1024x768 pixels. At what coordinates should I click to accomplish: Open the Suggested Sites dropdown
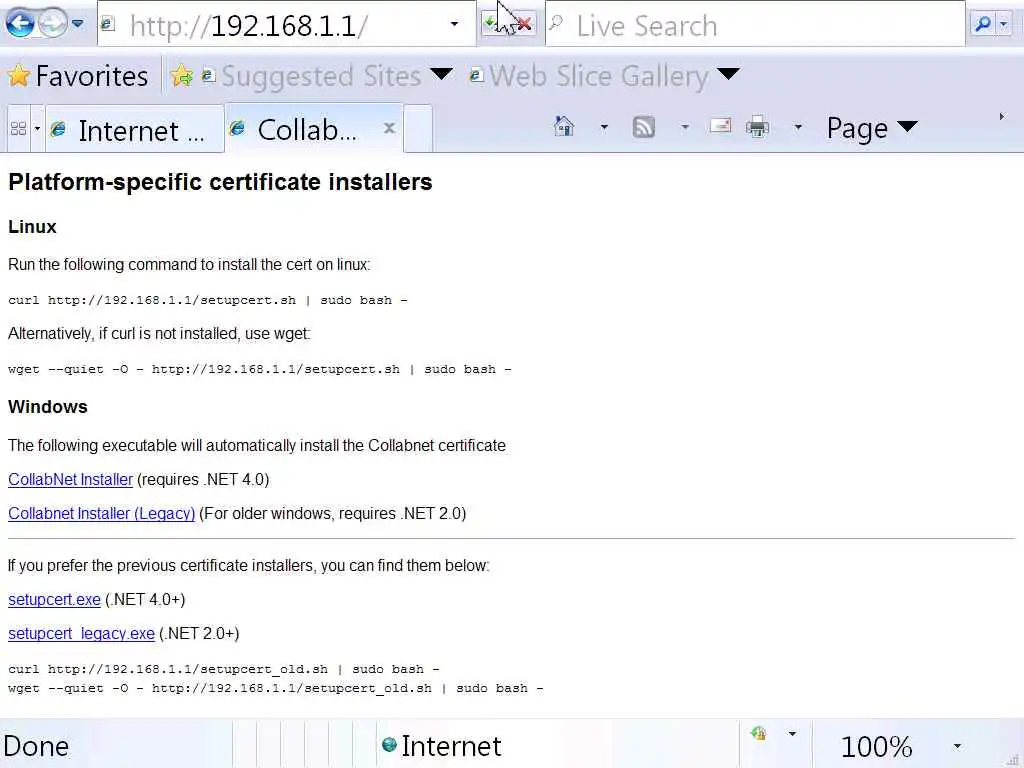(441, 74)
